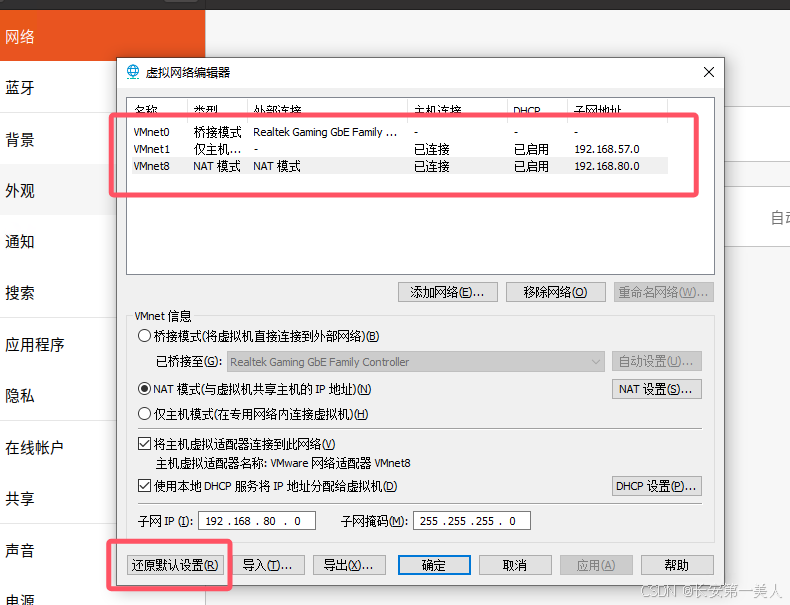
Task: Confirm with the 确定 button
Action: coord(434,565)
